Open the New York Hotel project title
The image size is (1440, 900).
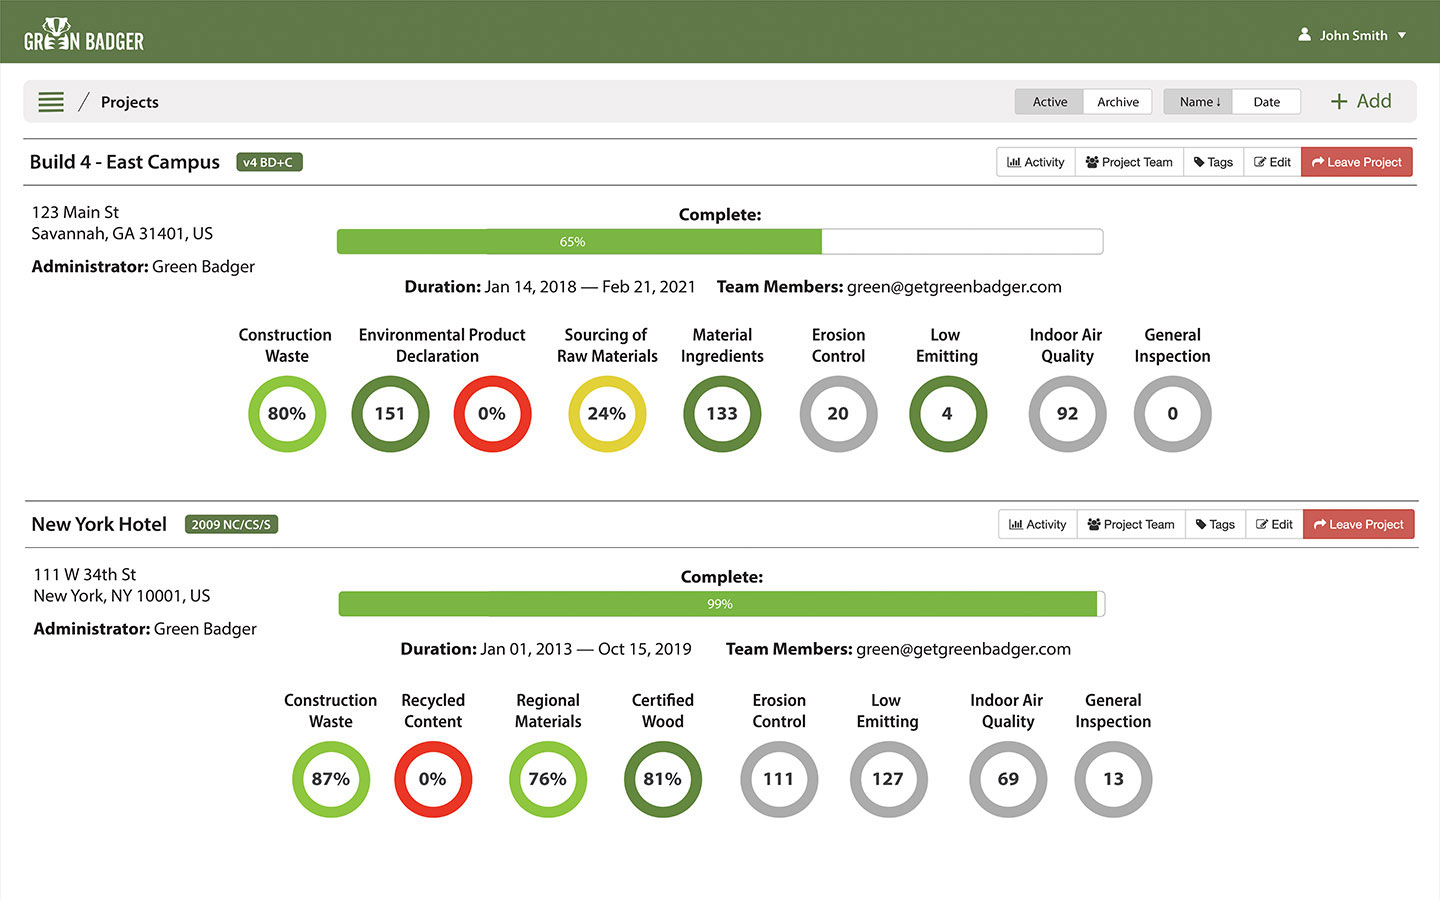coord(99,524)
